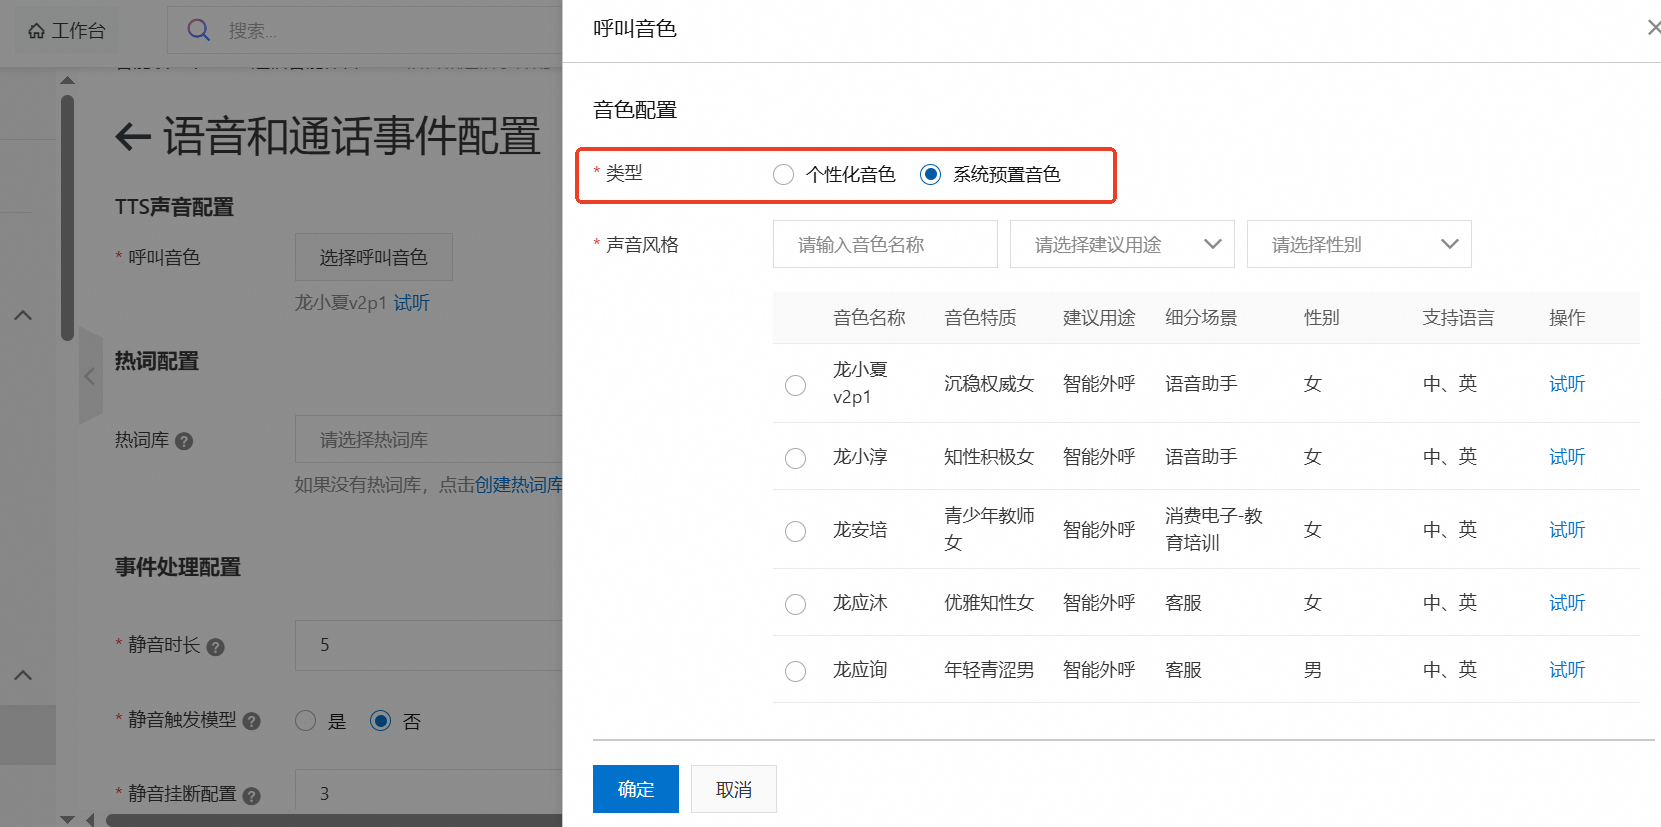
Task: Select 系统预置音色 type radio button
Action: [x=930, y=175]
